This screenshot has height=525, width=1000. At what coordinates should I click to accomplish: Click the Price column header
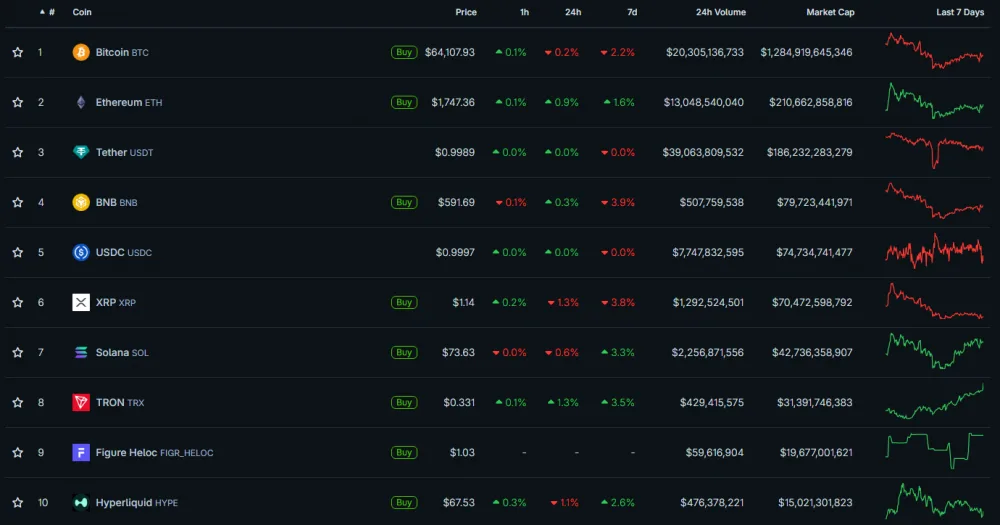pos(466,12)
